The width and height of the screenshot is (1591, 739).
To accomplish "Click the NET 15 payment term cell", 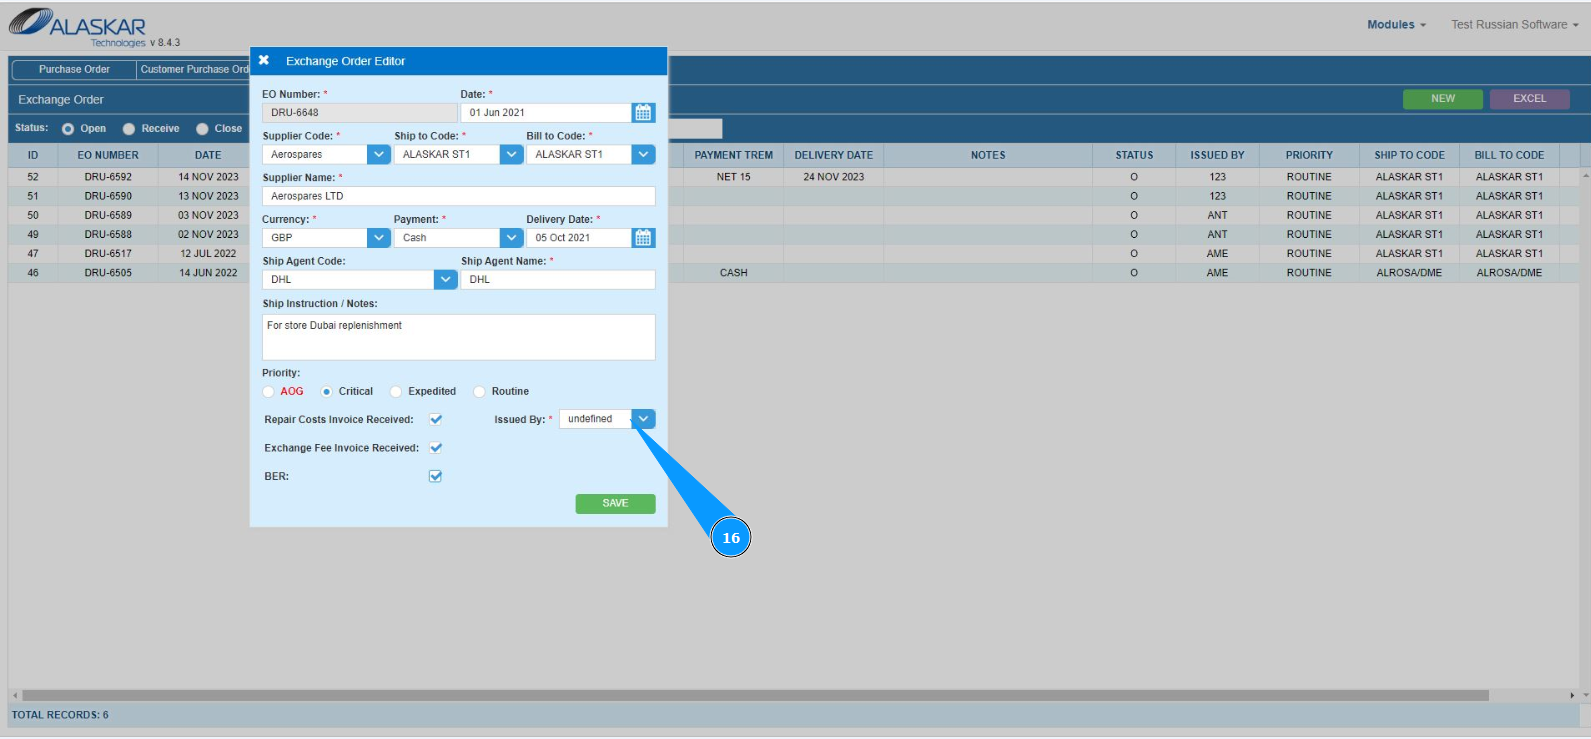I will tap(734, 177).
